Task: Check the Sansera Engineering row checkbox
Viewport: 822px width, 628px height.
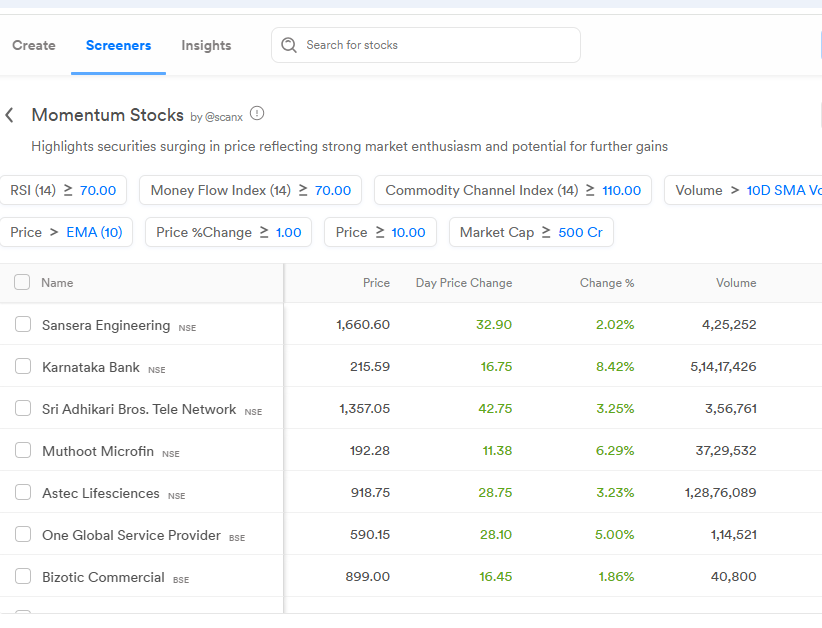Action: [21, 324]
